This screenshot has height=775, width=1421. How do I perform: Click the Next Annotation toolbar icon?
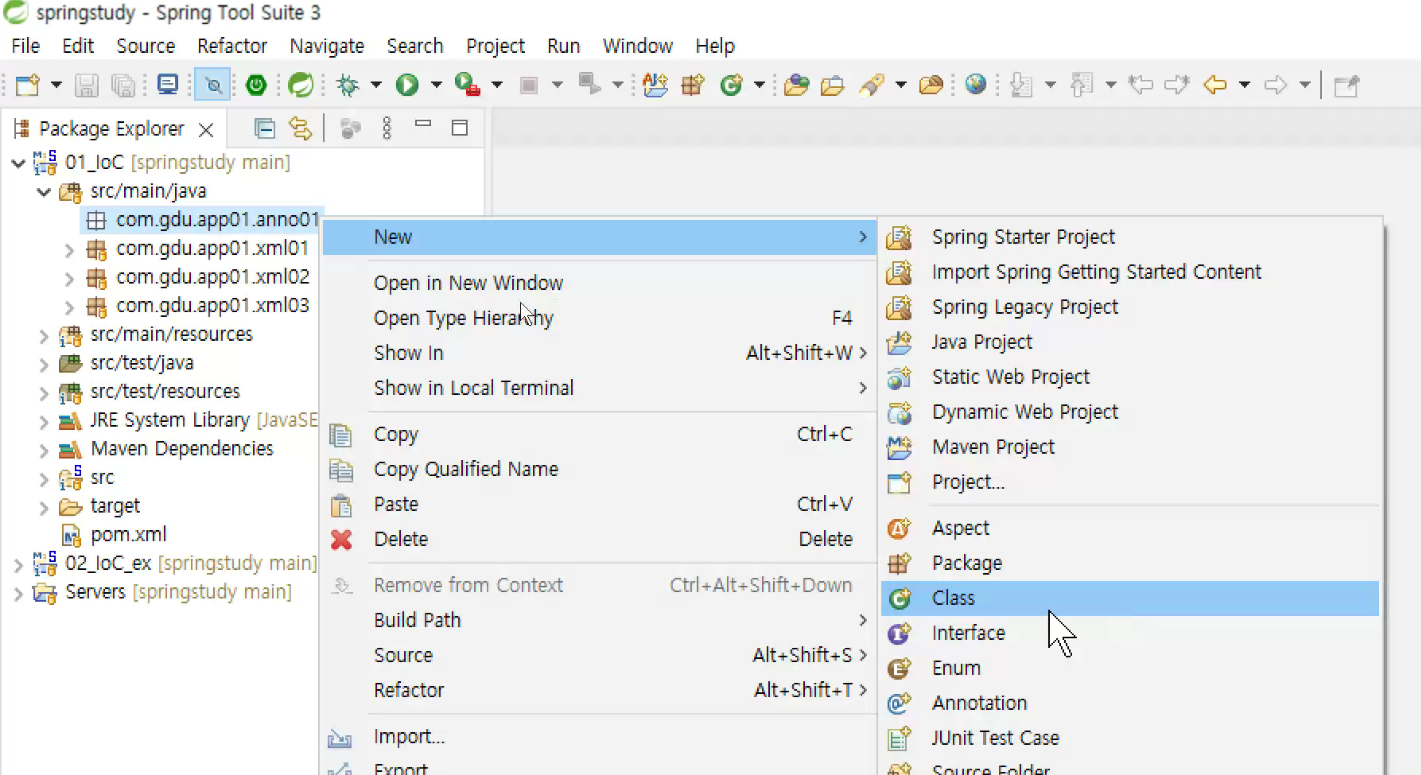coord(1021,85)
